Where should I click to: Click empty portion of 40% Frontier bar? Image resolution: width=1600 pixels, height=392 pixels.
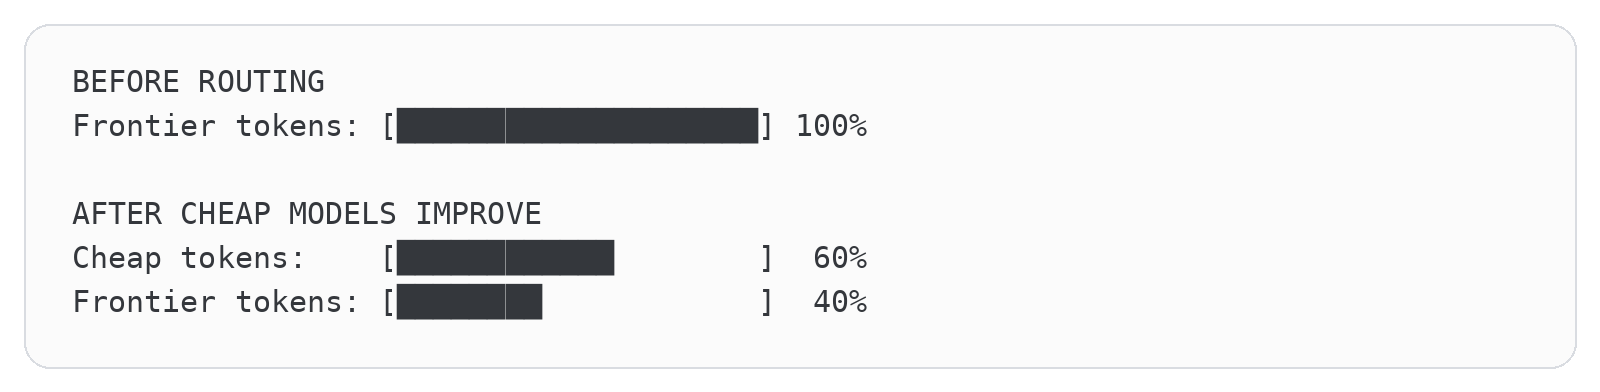coord(650,302)
